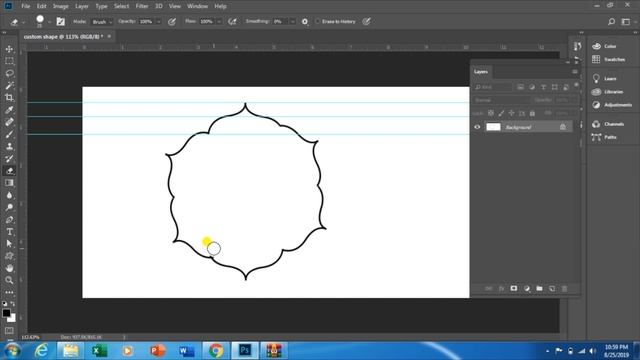Select the Eraser tool in toolbox
This screenshot has width=640, height=360.
pyautogui.click(x=9, y=171)
